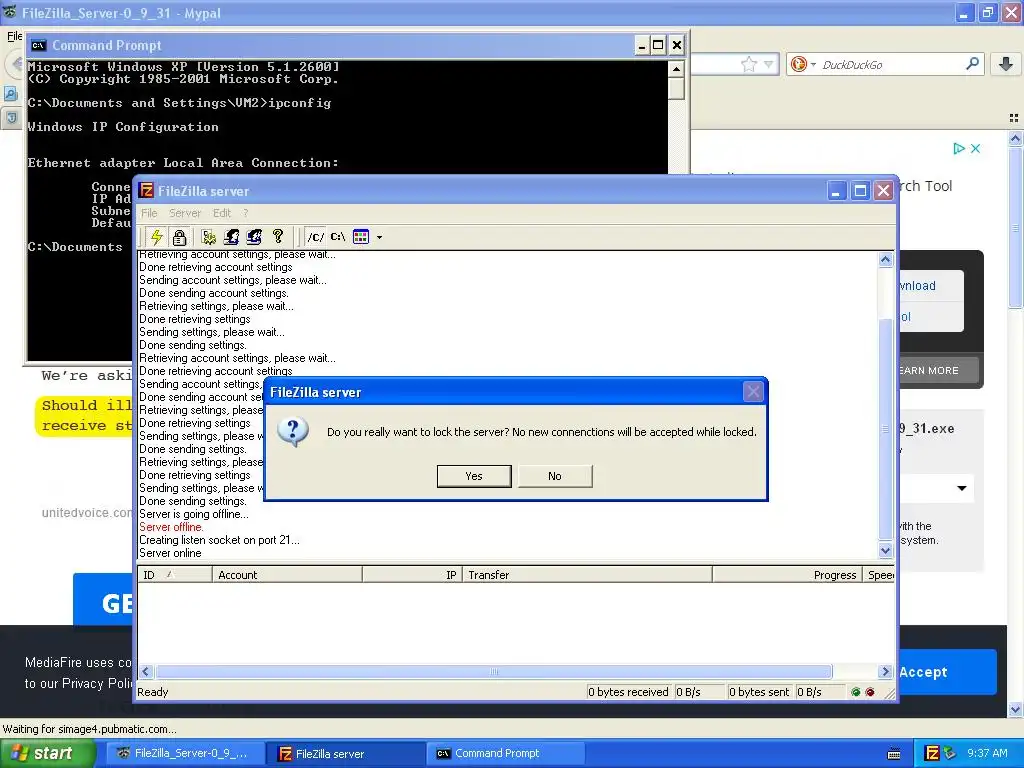Click the '0 bytes received' status field
1024x768 pixels.
pos(628,692)
